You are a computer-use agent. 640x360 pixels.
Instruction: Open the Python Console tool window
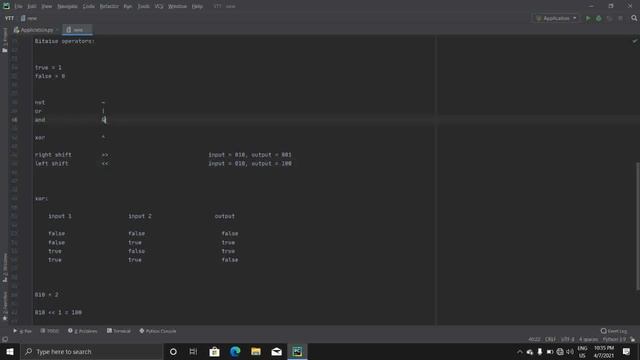(x=158, y=331)
